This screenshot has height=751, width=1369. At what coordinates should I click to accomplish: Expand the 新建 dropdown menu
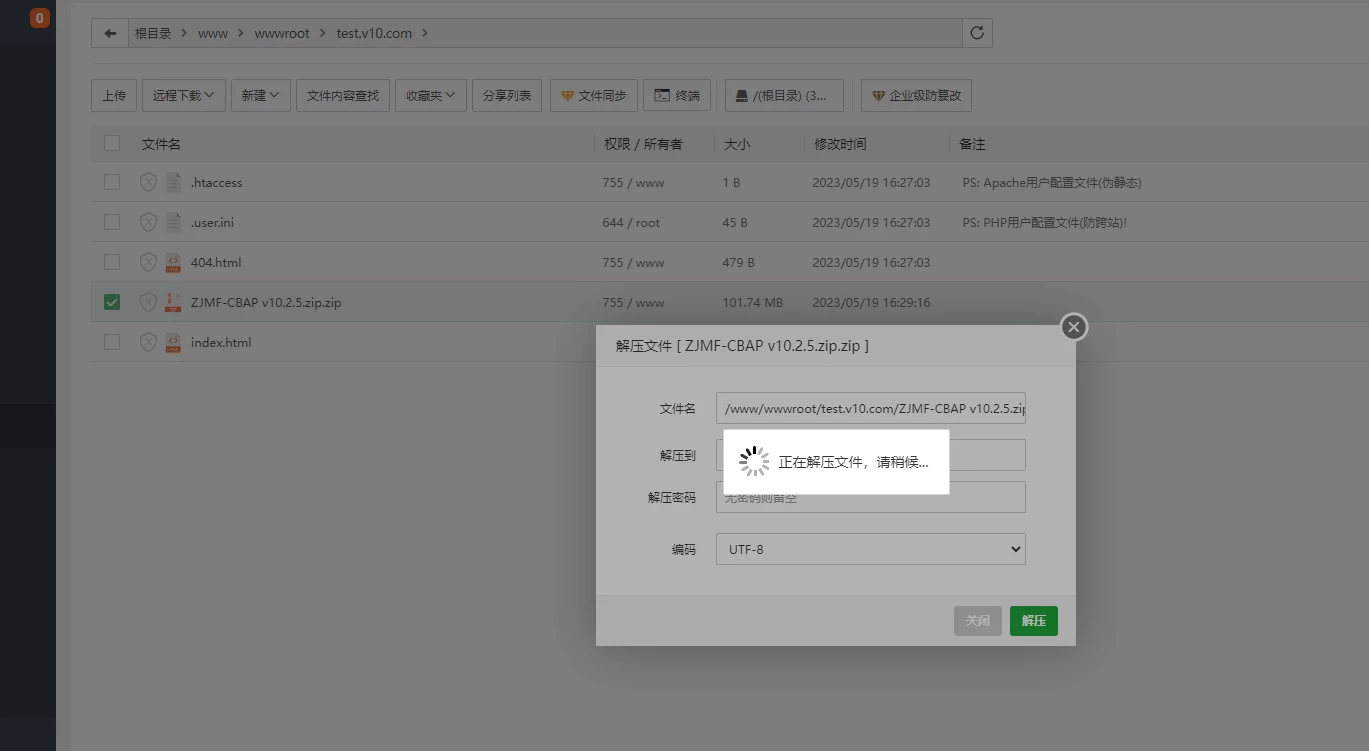(260, 96)
